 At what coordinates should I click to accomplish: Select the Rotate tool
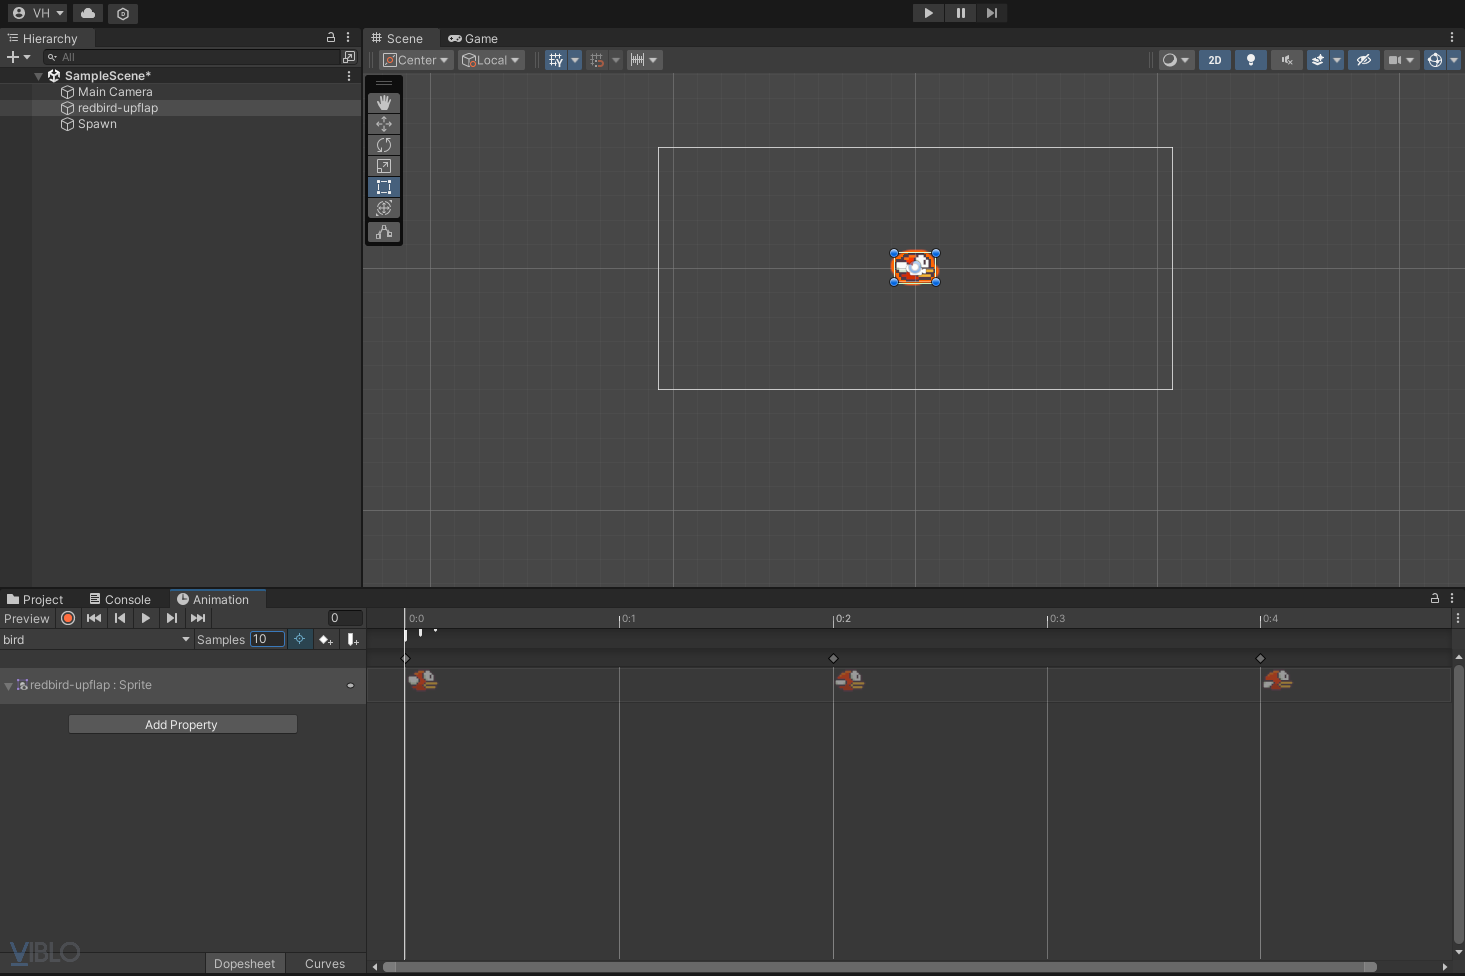384,145
